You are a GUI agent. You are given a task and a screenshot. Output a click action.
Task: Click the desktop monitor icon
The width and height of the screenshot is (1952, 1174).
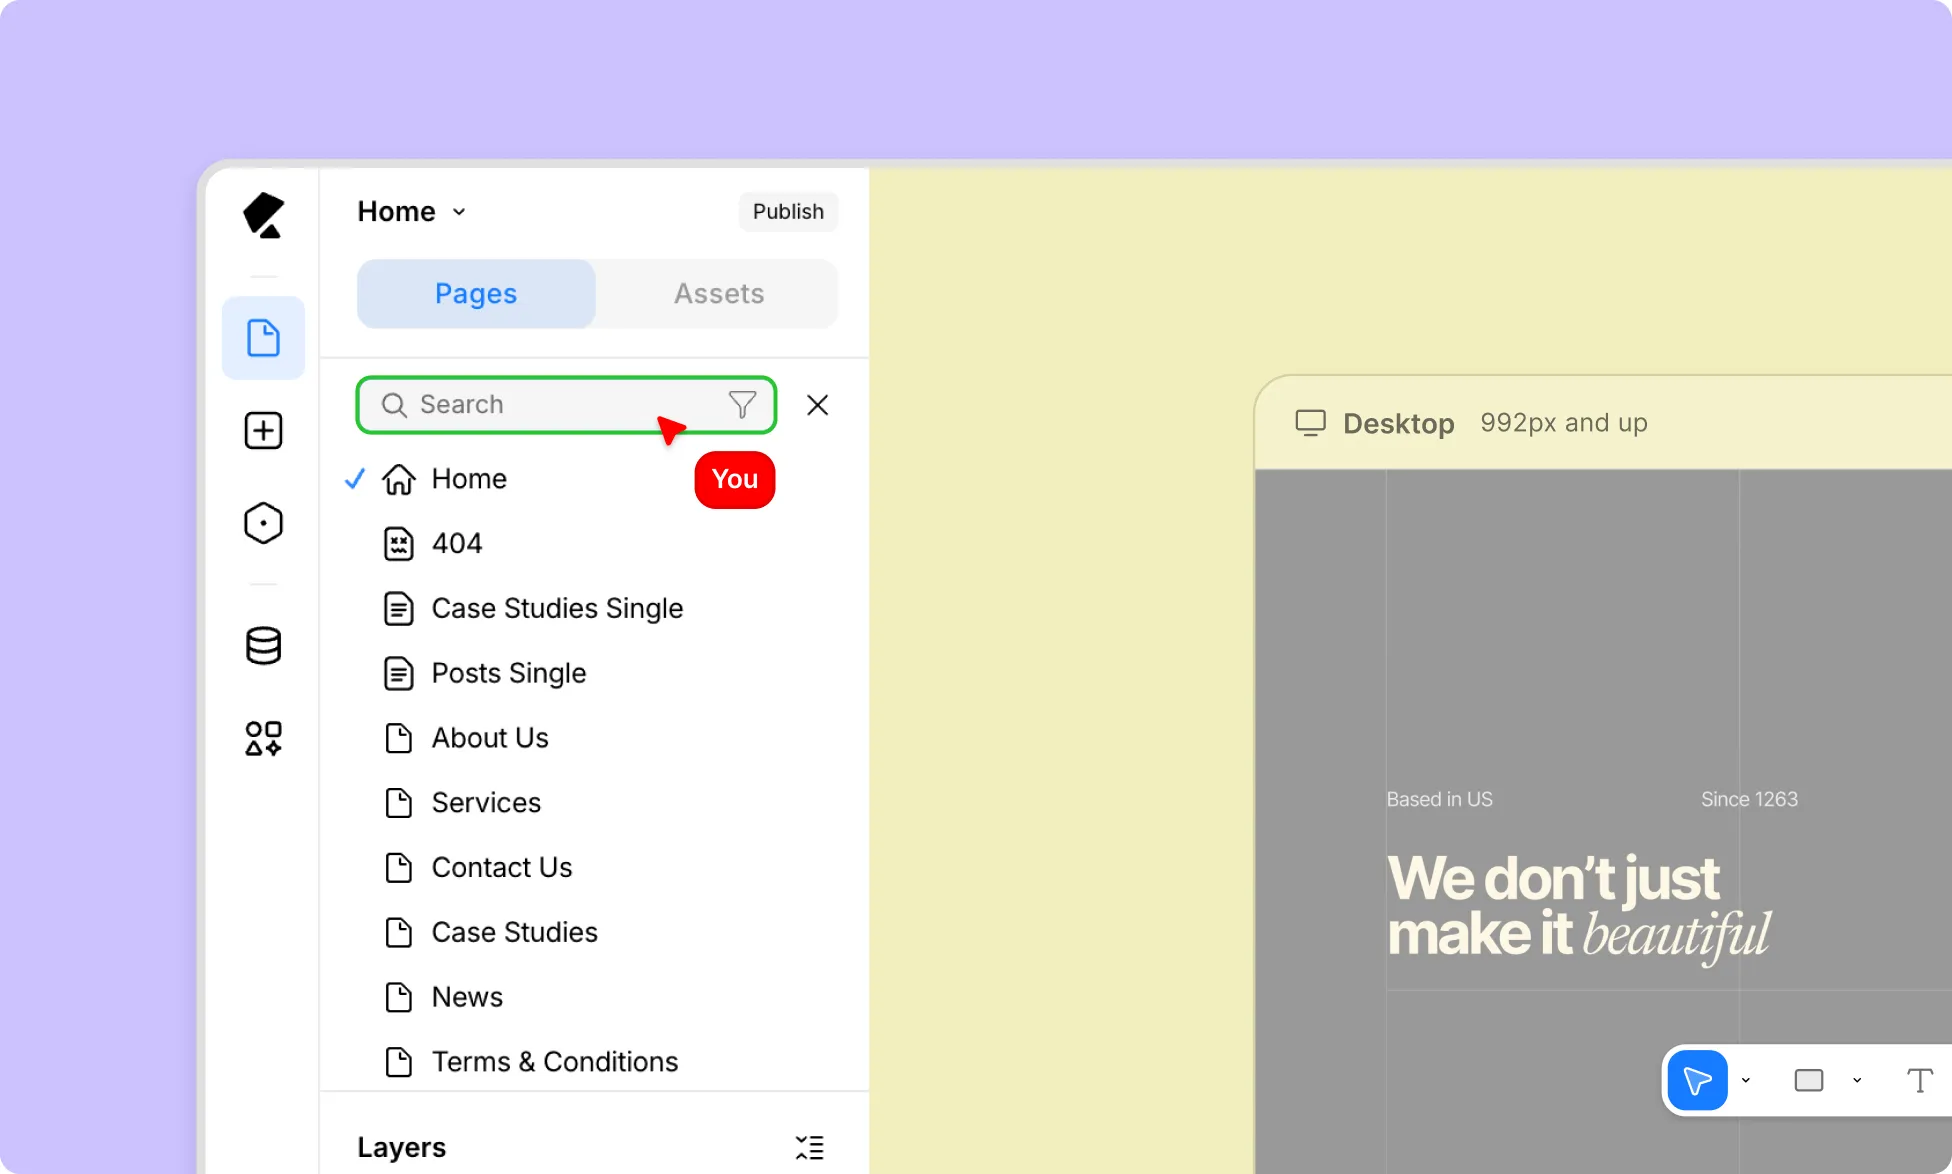1311,423
